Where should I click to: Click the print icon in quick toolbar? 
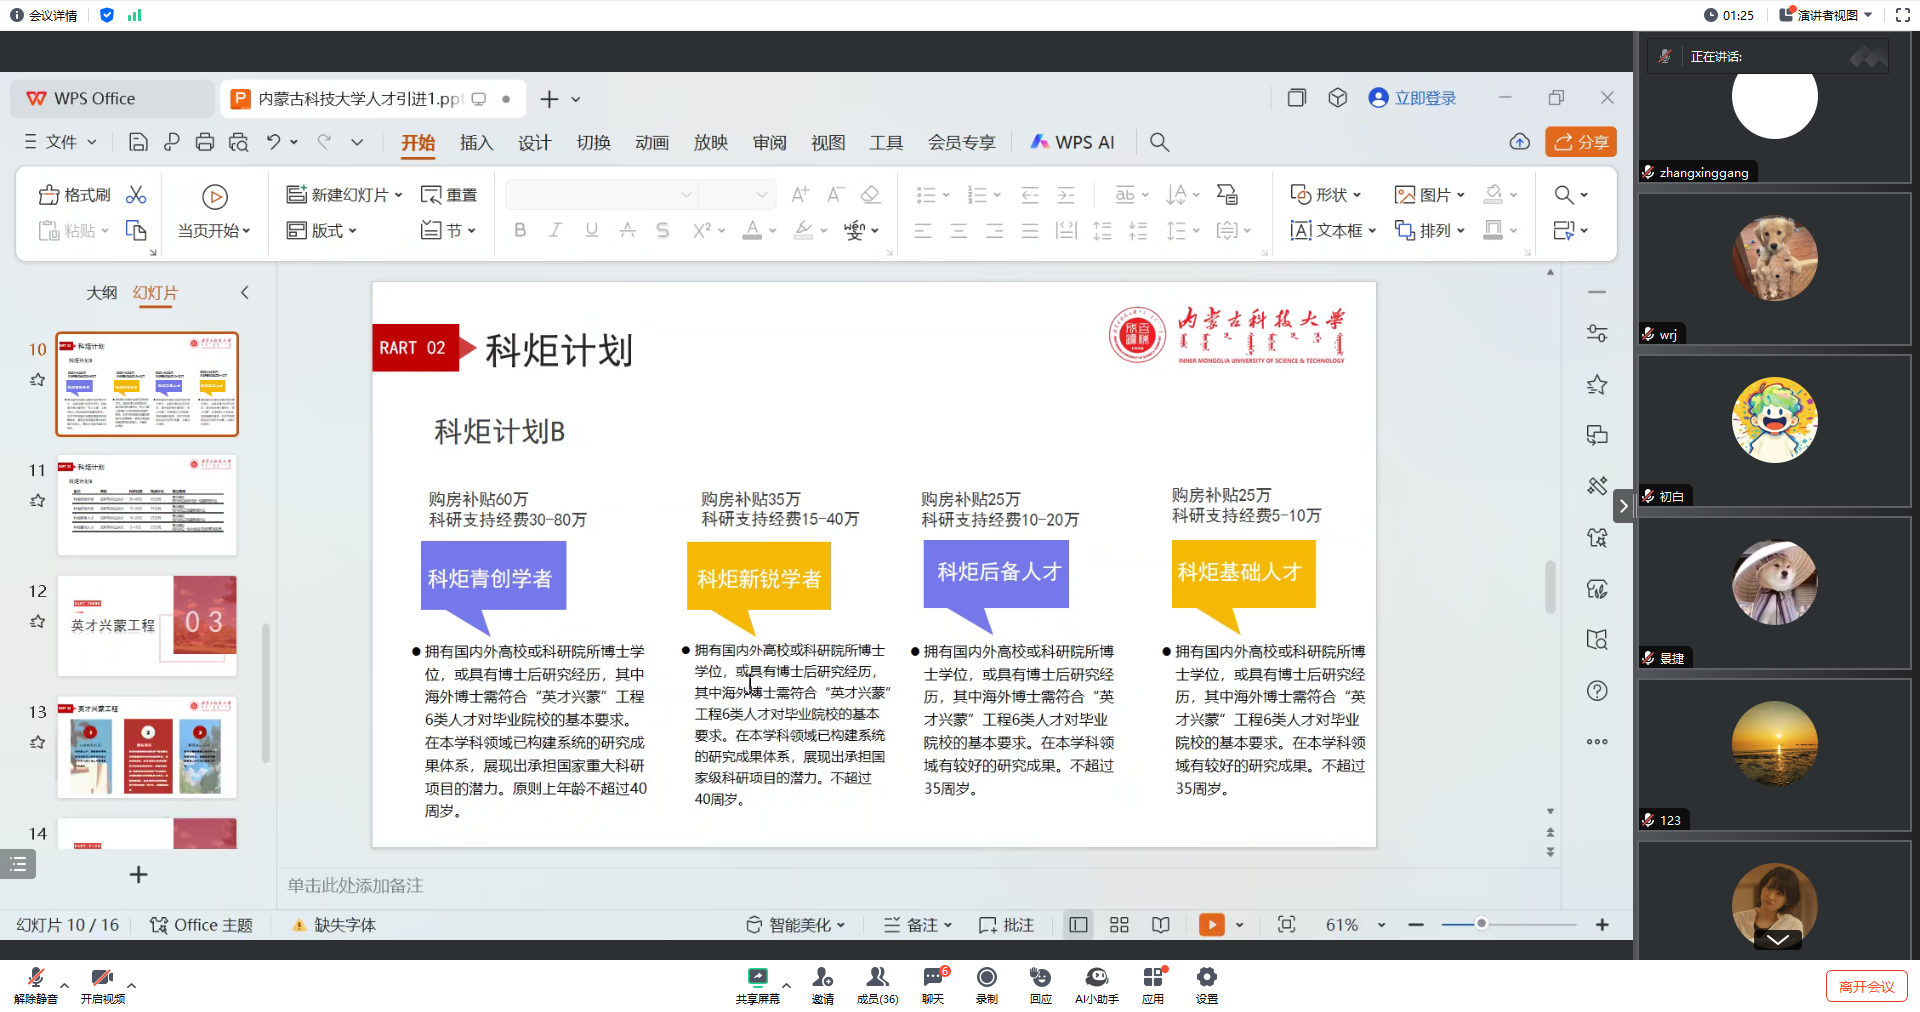(x=205, y=142)
